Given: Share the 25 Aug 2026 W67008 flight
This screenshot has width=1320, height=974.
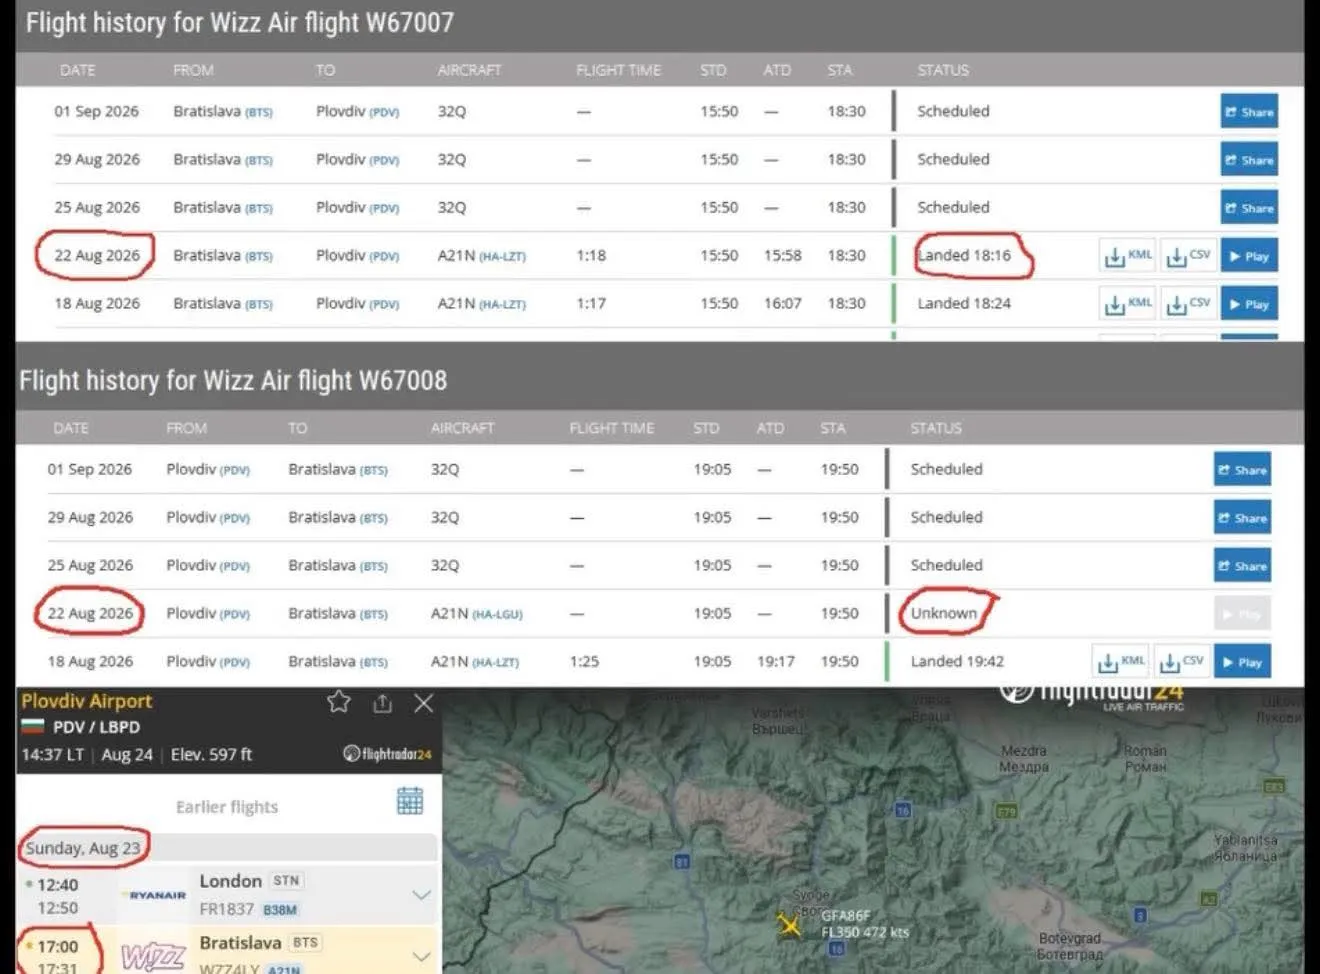Looking at the screenshot, I should pos(1242,565).
